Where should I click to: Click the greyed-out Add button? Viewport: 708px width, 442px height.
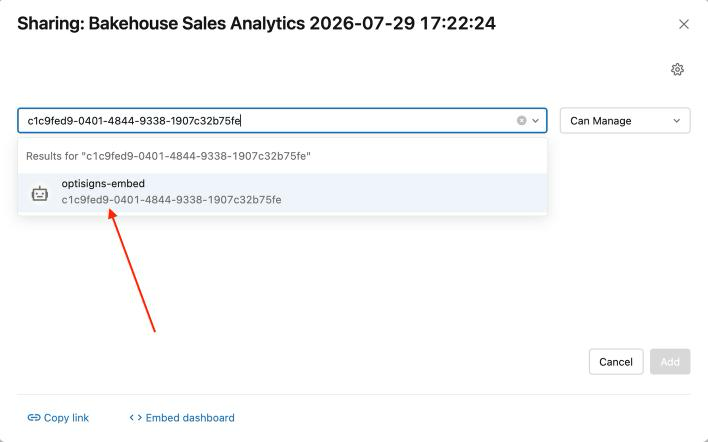pos(670,362)
